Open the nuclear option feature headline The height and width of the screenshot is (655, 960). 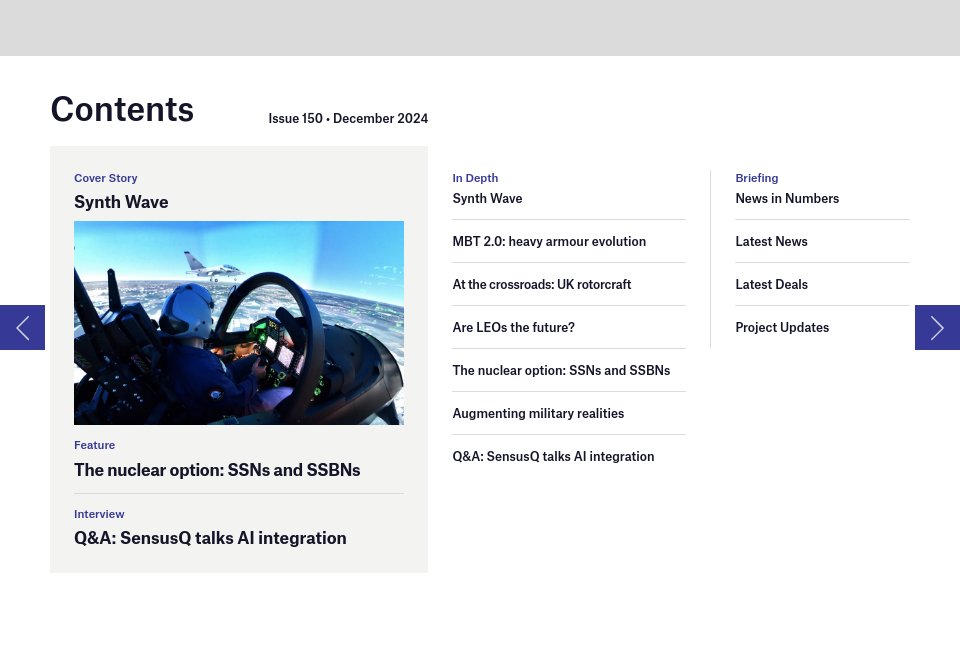coord(217,470)
